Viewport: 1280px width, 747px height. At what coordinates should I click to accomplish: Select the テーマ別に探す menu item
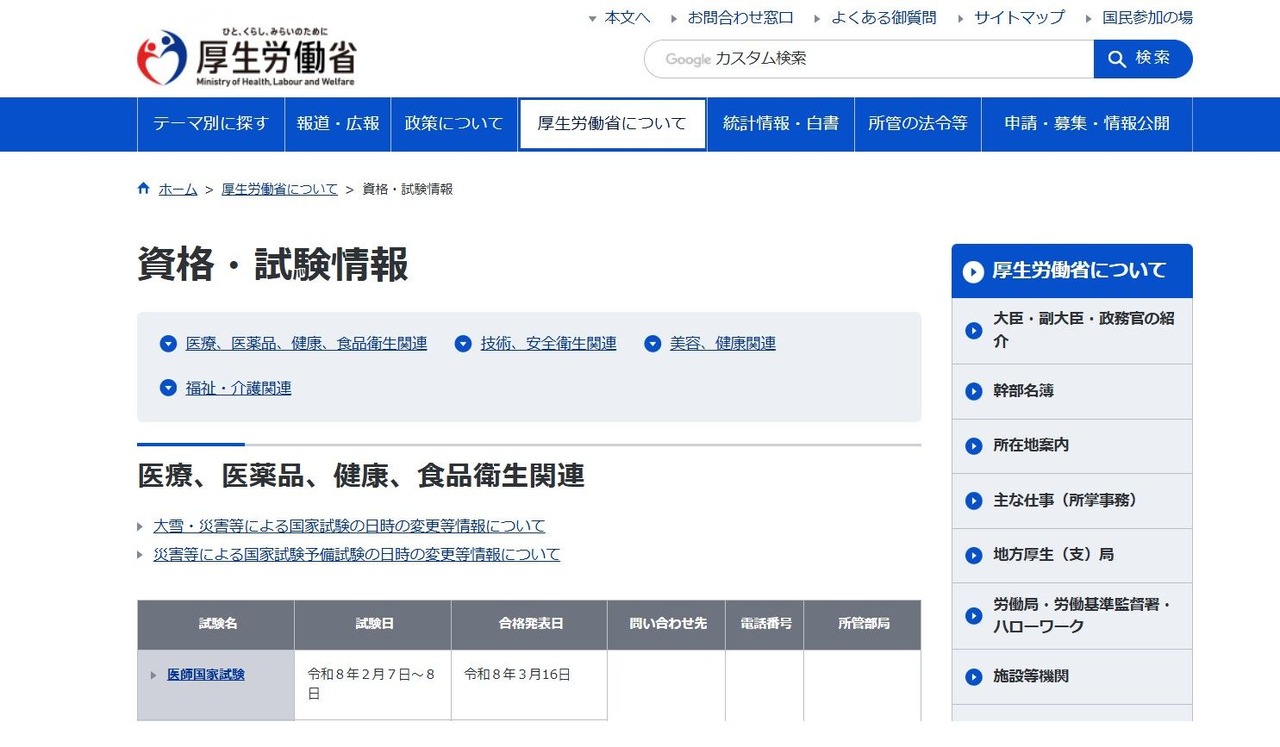coord(210,124)
